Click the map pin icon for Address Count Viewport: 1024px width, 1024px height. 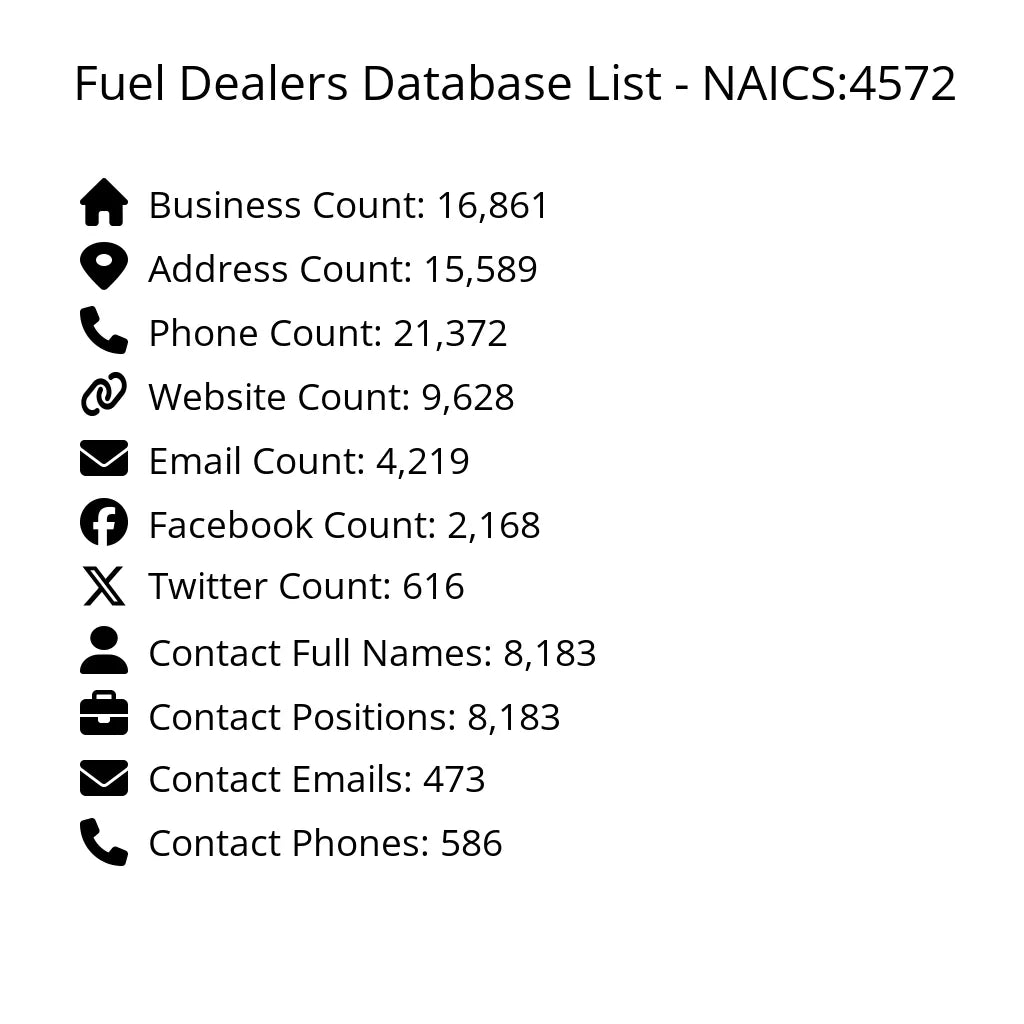[x=104, y=267]
